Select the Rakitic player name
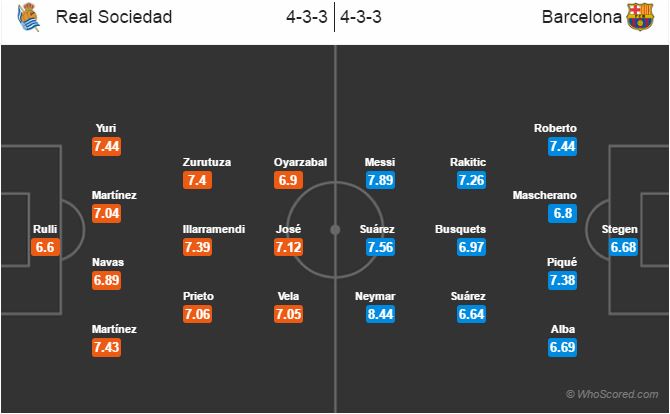 467,162
